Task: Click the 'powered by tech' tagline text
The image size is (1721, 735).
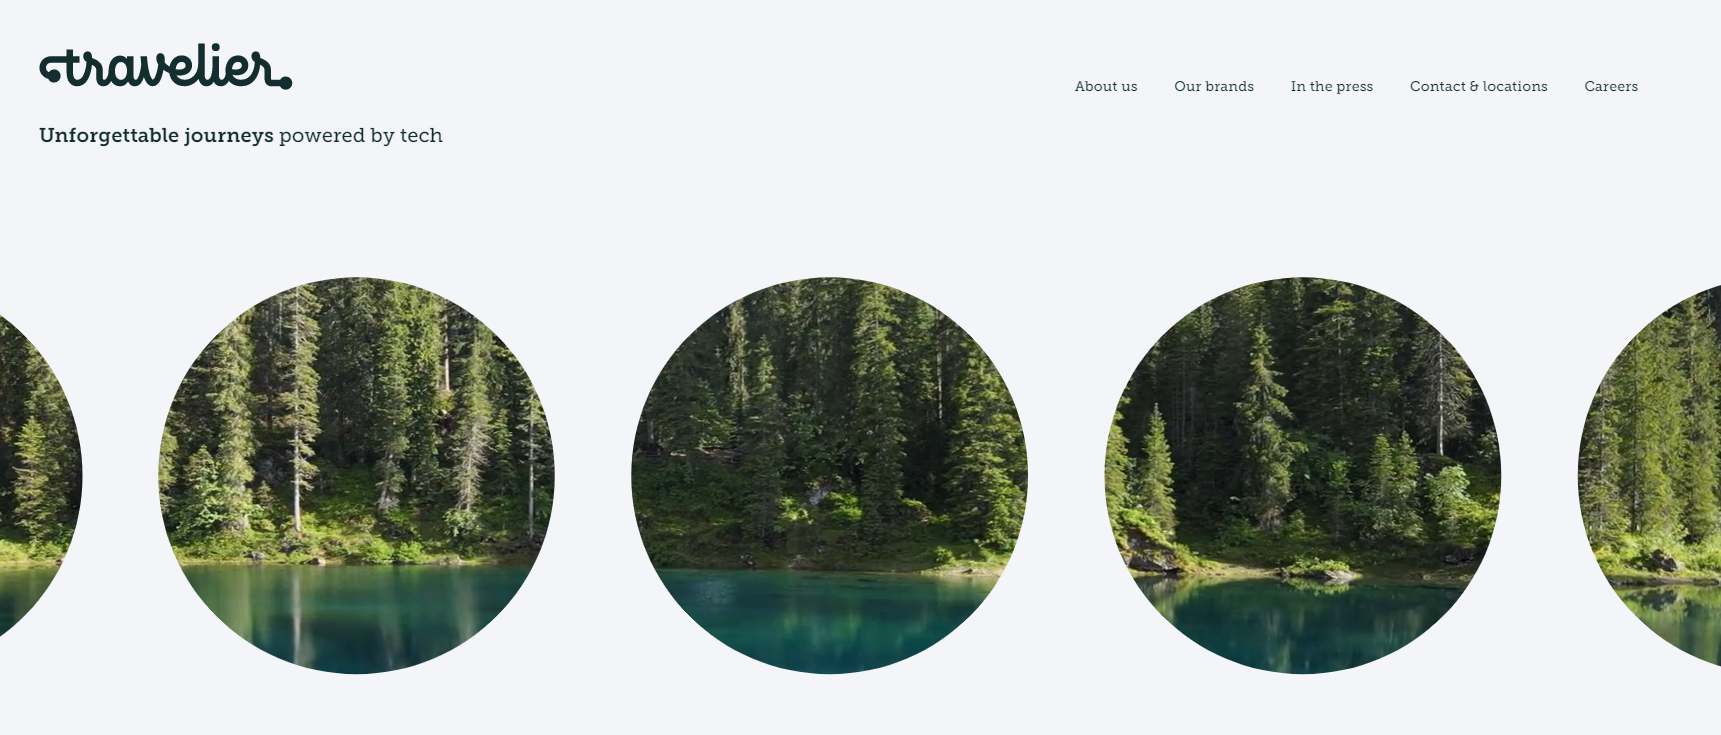Action: pyautogui.click(x=361, y=135)
